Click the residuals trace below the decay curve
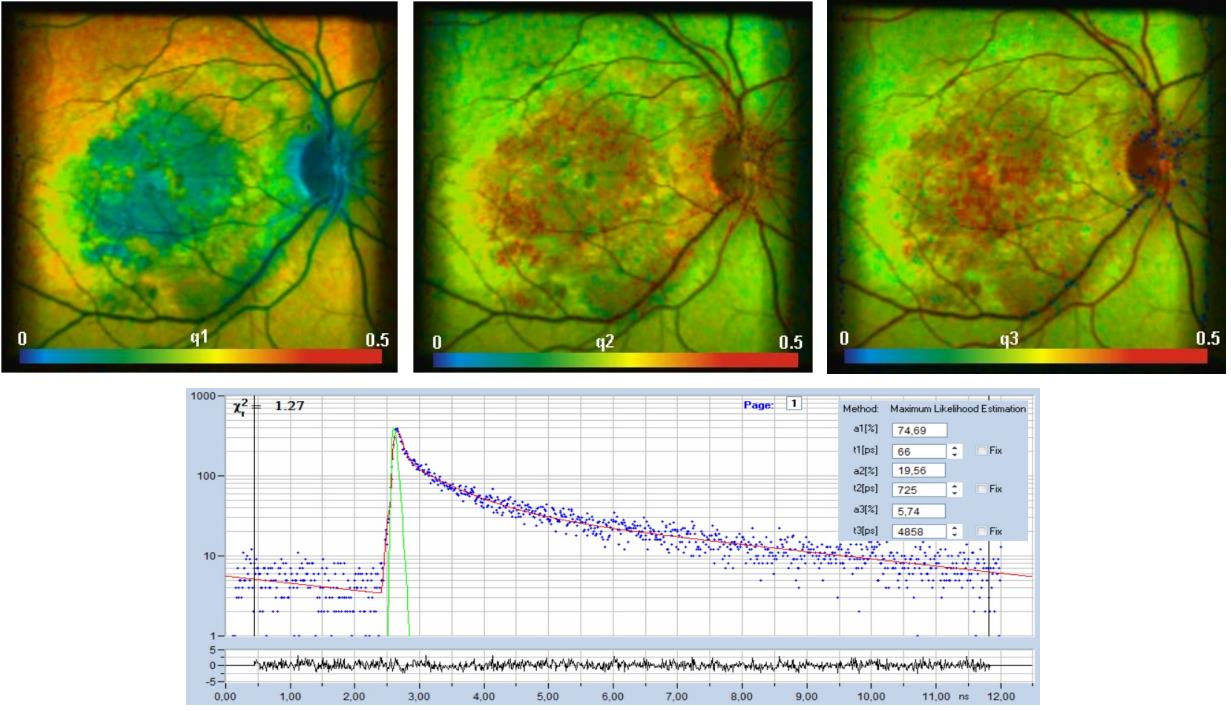The image size is (1231, 711). [620, 665]
